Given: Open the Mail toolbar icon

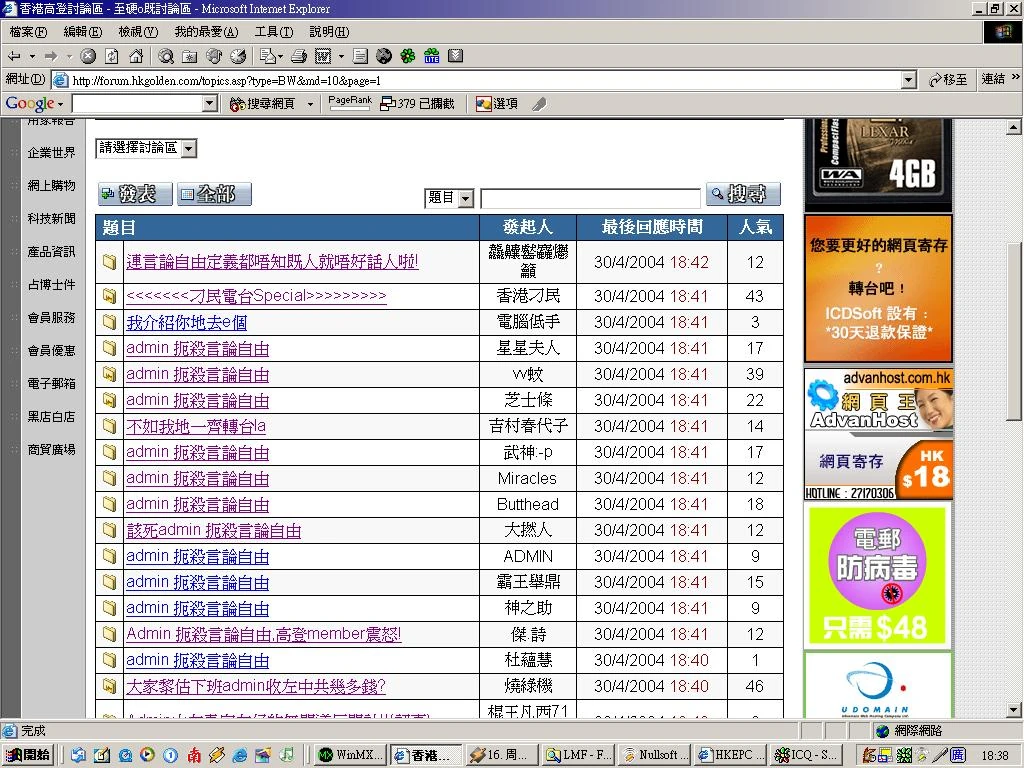Looking at the screenshot, I should (267, 56).
